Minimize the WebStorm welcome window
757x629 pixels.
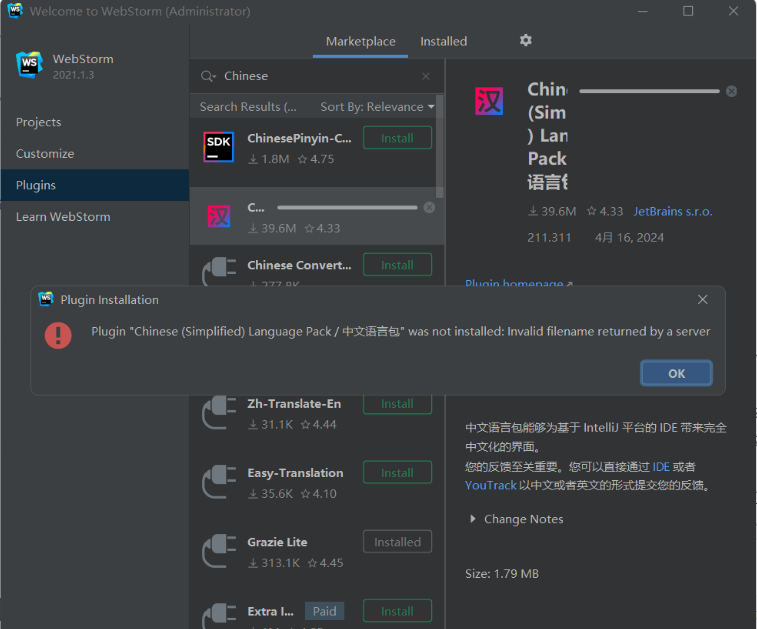643,11
